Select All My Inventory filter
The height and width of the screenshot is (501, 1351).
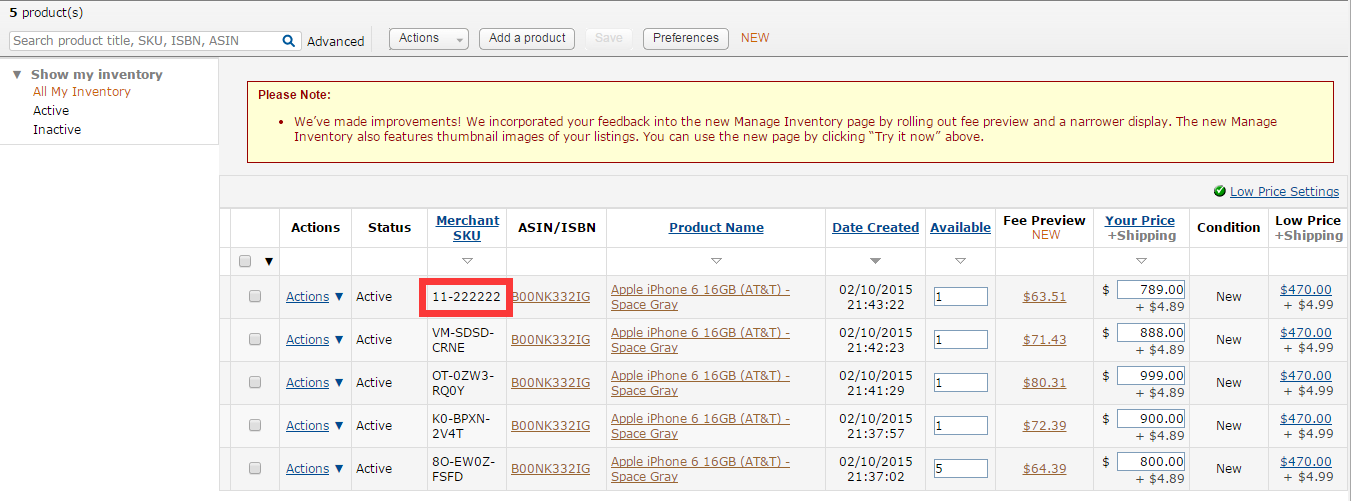82,92
